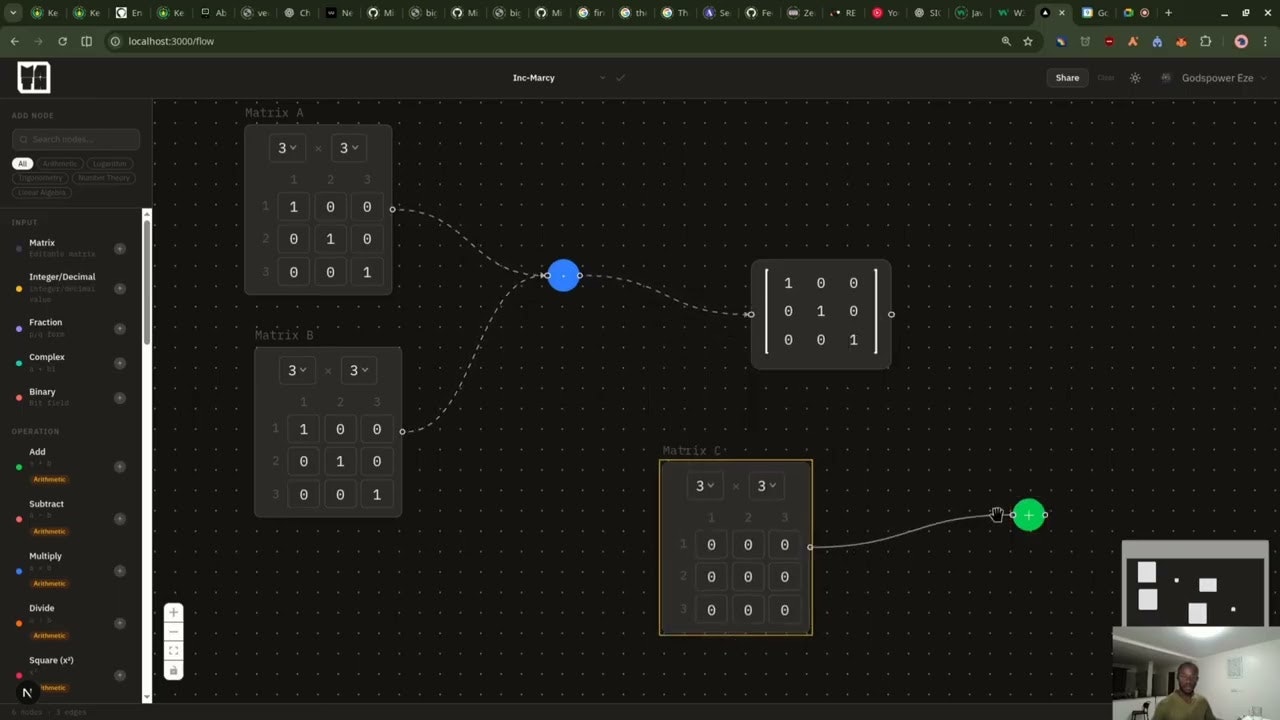1280x720 pixels.
Task: Toggle the Arithmetic filter chip
Action: point(59,163)
